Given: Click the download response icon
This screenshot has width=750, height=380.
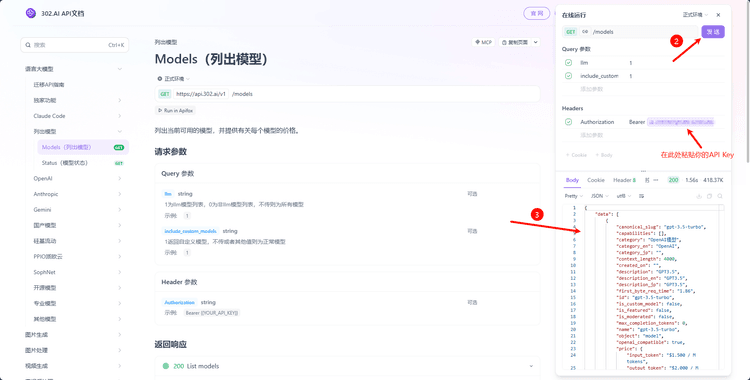Looking at the screenshot, I should (x=699, y=196).
